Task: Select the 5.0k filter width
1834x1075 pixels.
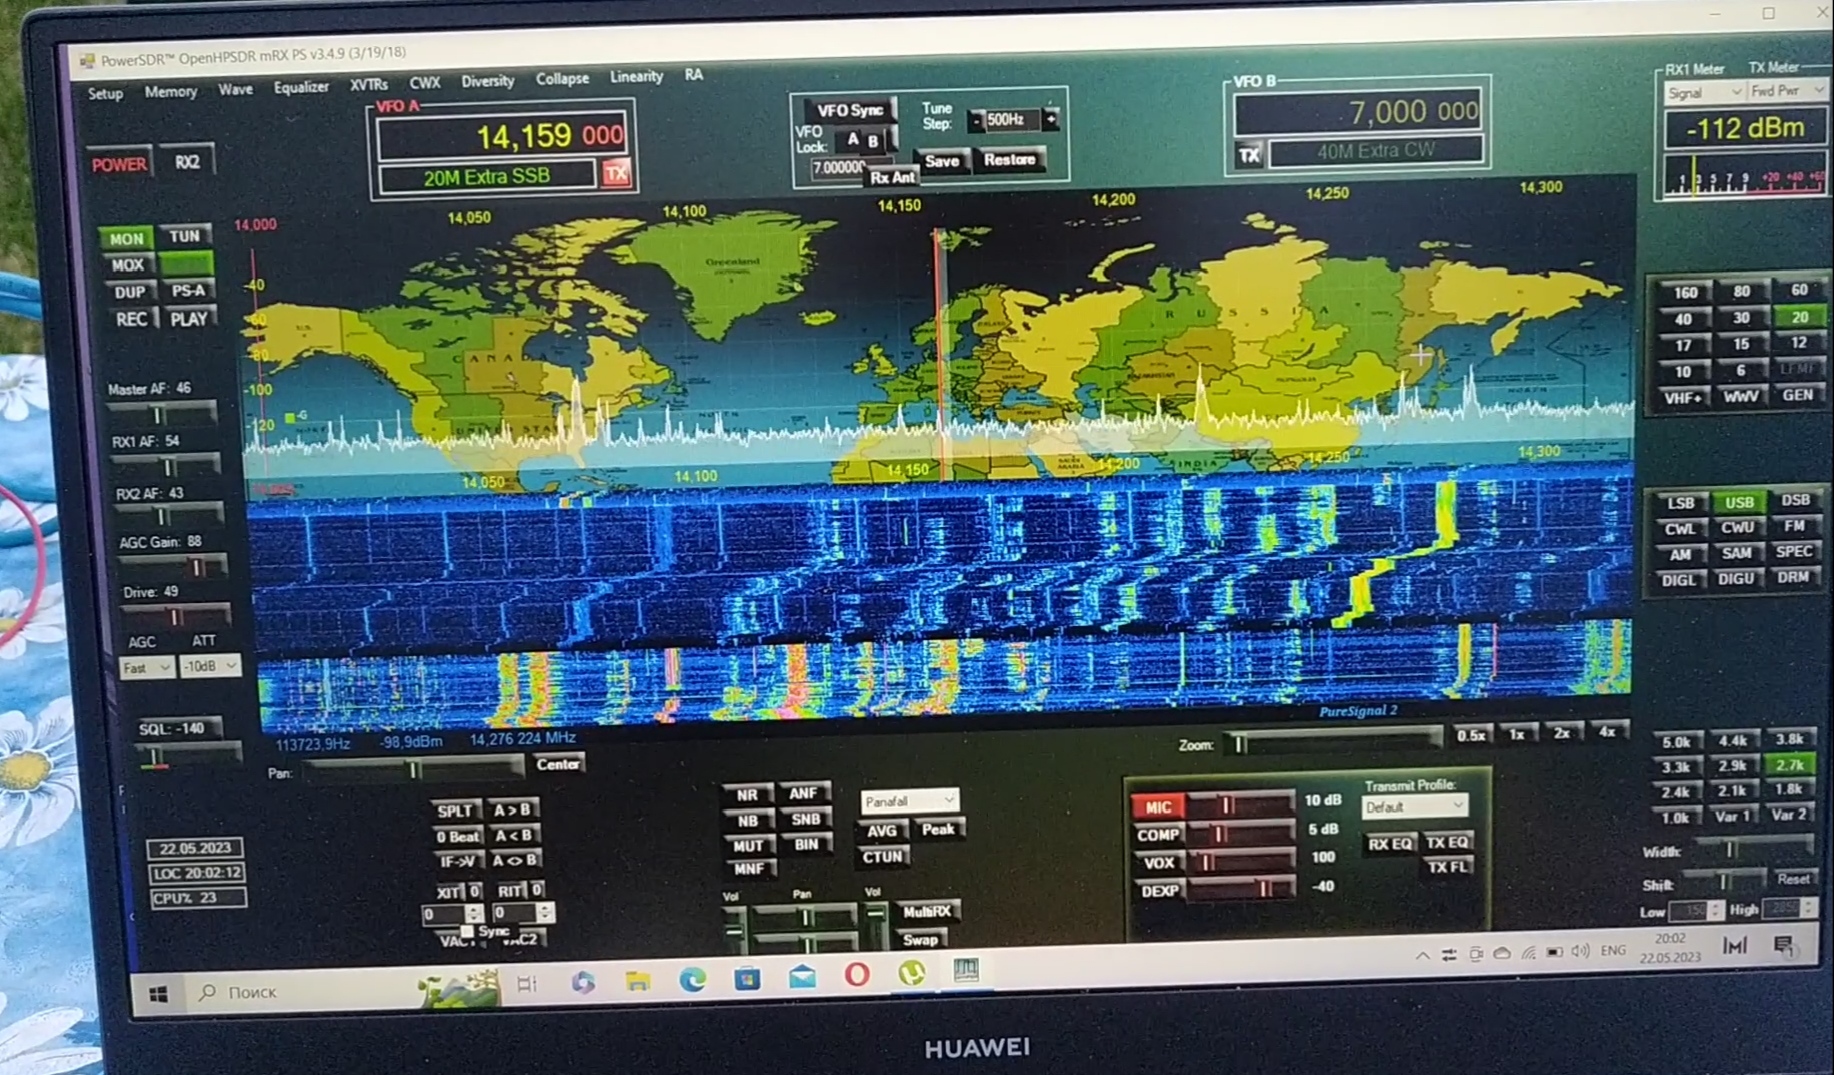Action: [1676, 742]
